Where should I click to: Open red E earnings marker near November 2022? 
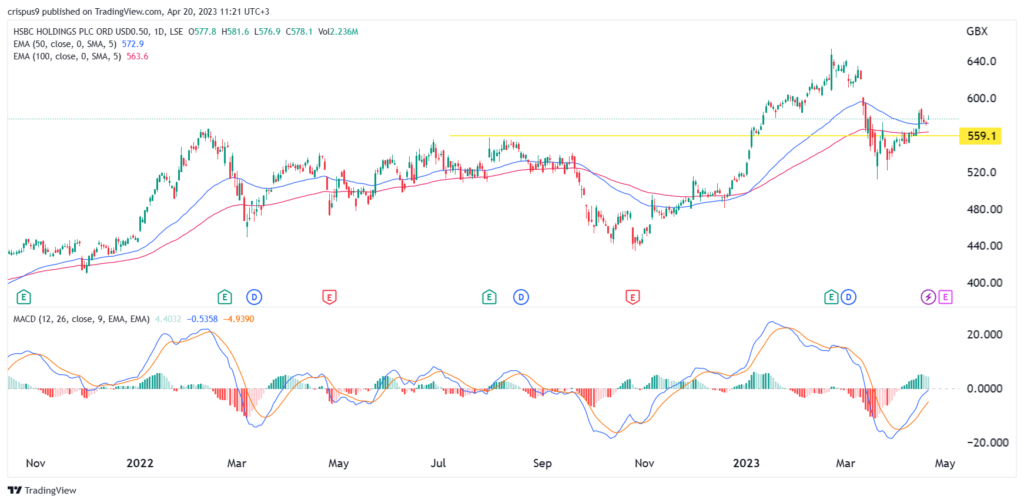(632, 298)
